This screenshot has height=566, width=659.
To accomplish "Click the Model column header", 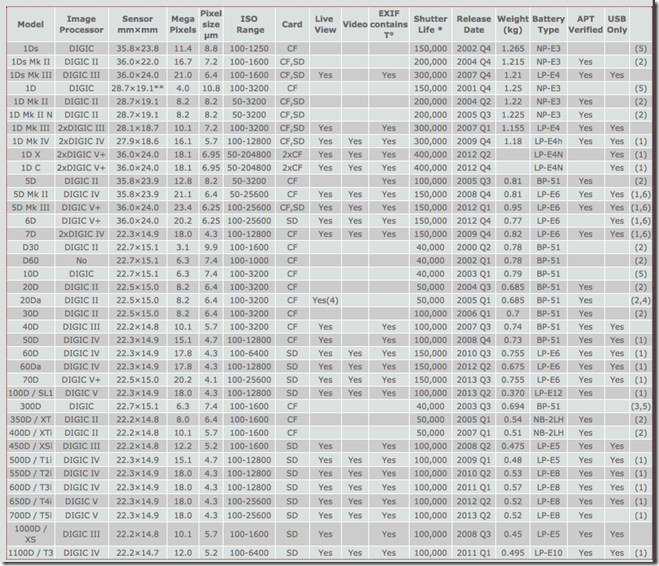I will 31,24.
